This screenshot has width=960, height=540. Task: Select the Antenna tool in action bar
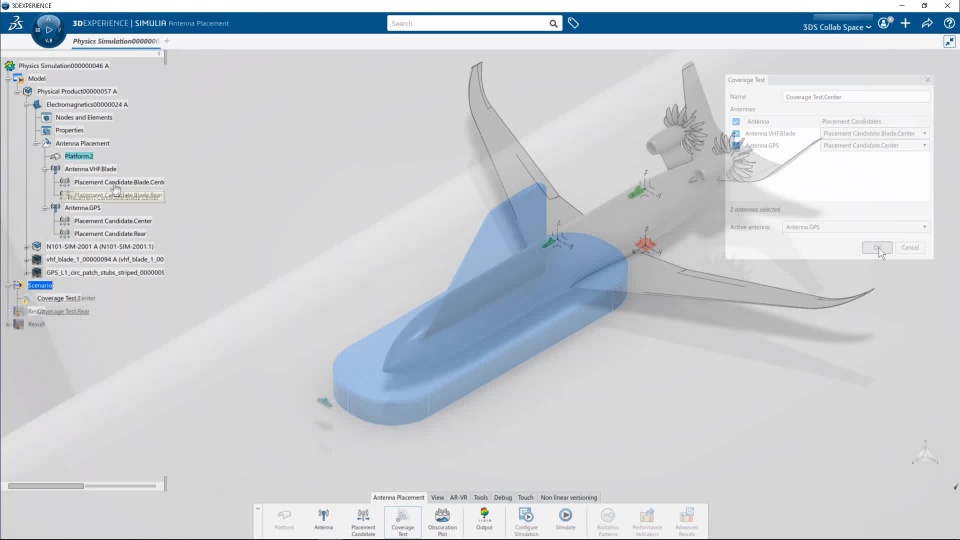[323, 520]
